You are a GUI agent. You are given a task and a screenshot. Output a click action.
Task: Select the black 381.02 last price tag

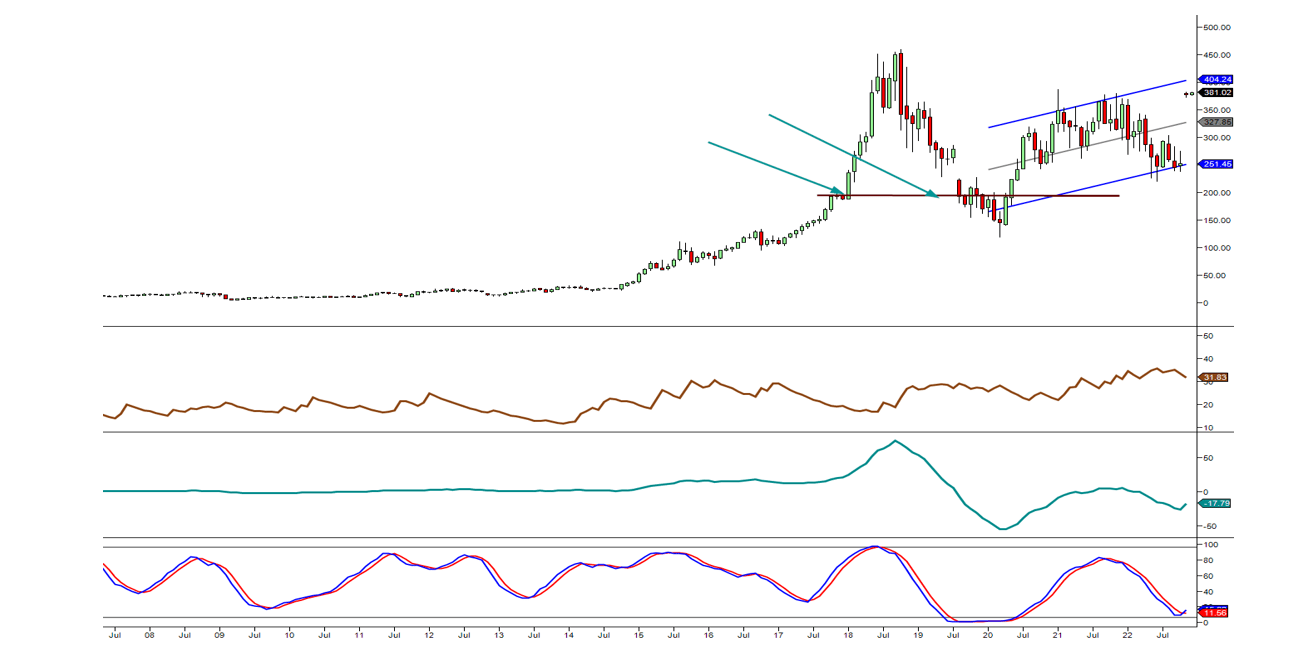click(1217, 92)
